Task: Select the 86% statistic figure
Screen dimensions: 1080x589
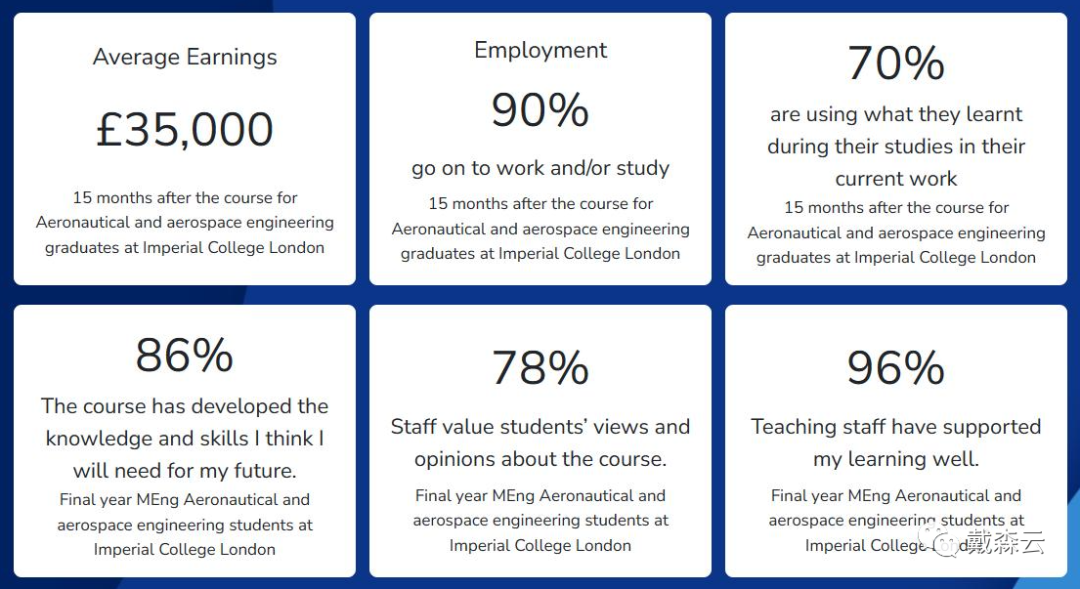Action: [185, 355]
